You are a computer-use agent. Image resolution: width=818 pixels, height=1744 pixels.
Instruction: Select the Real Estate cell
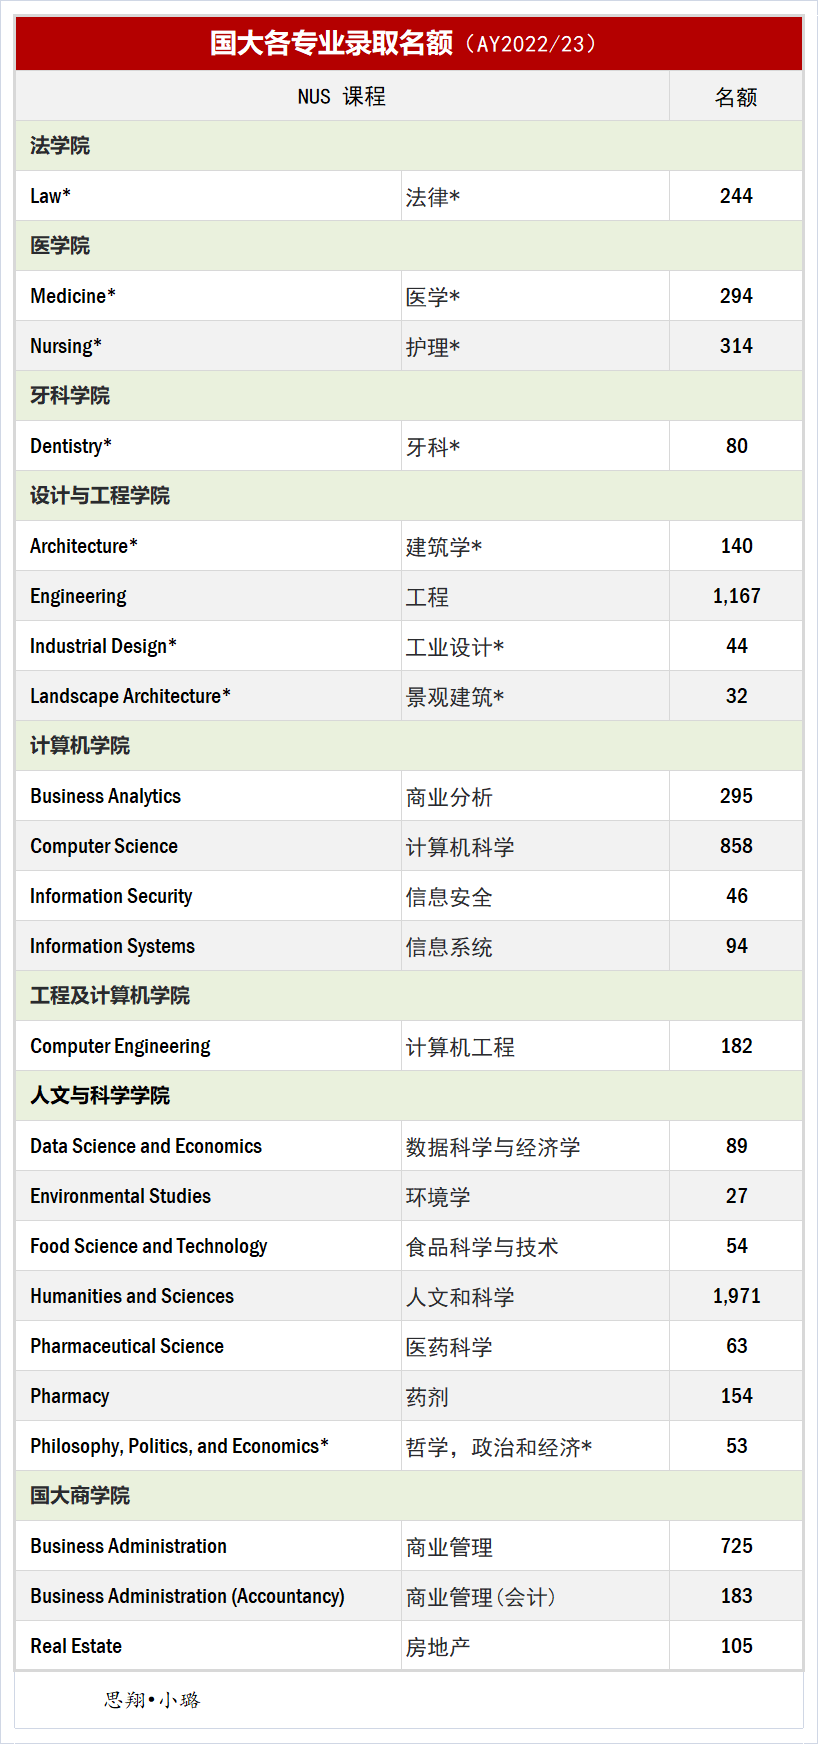pos(208,1646)
